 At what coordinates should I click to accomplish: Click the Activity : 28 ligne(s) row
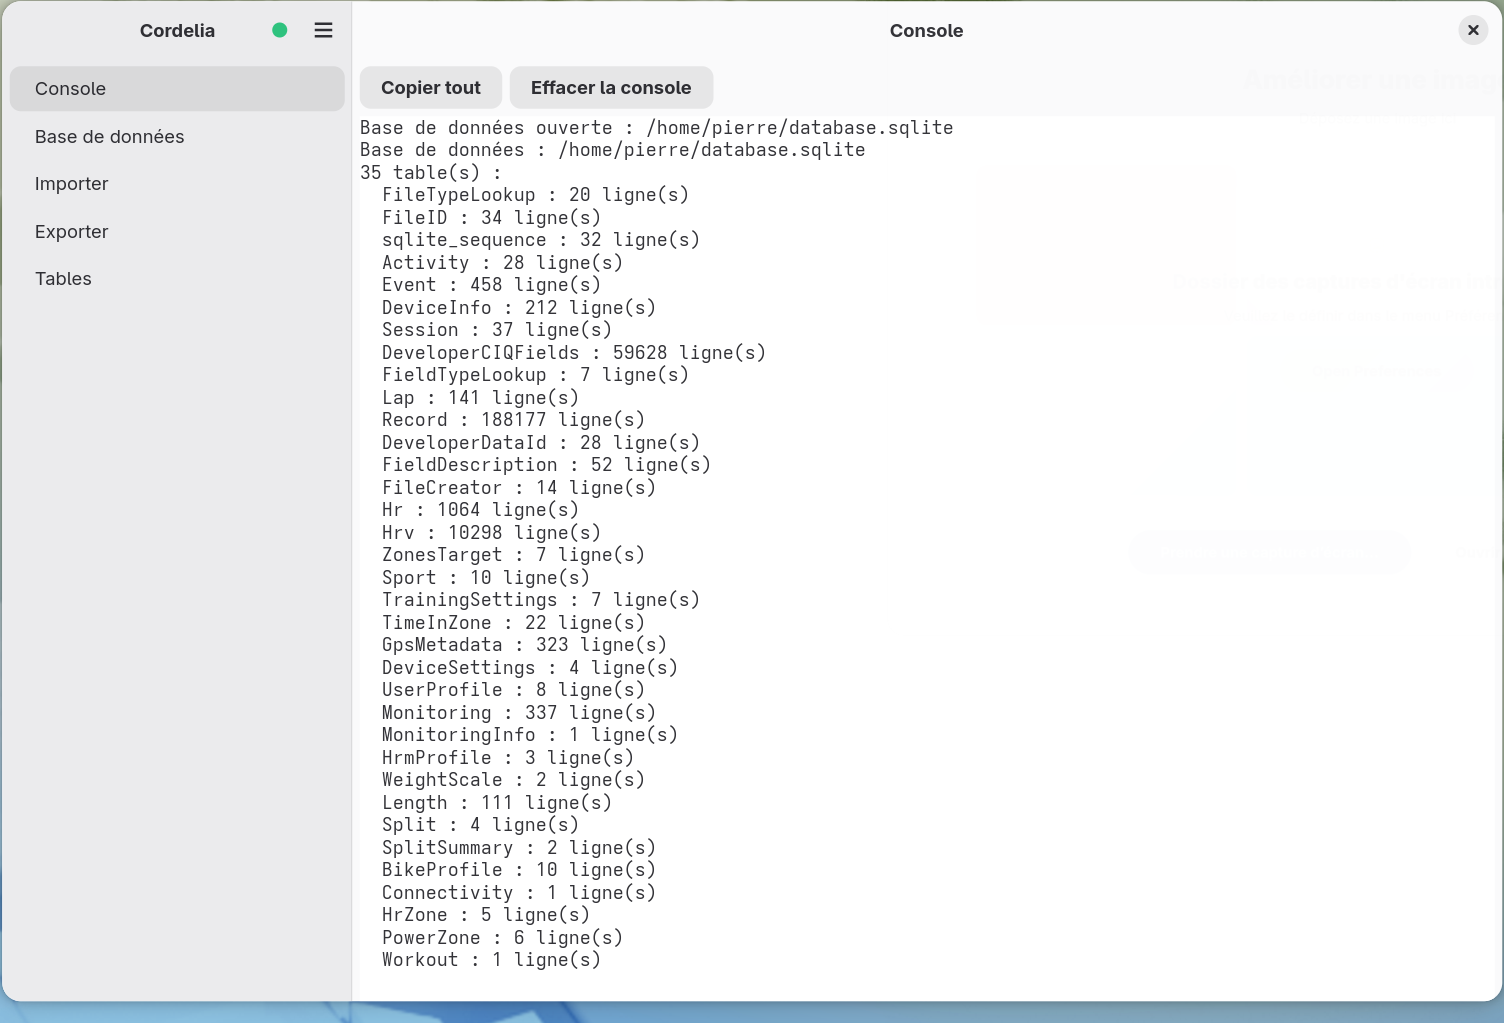(502, 263)
